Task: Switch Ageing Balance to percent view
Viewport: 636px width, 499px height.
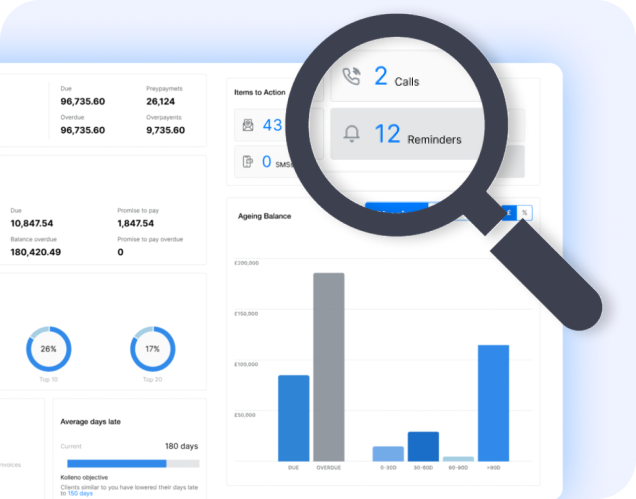Action: (525, 212)
